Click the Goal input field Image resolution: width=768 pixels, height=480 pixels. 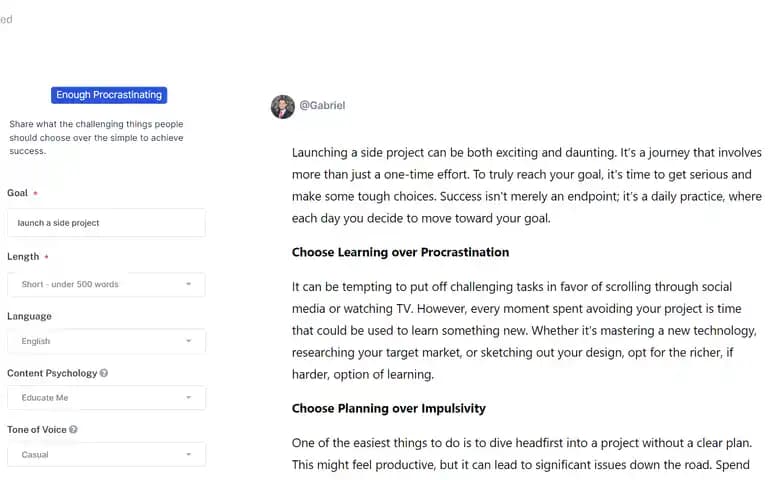(x=106, y=223)
